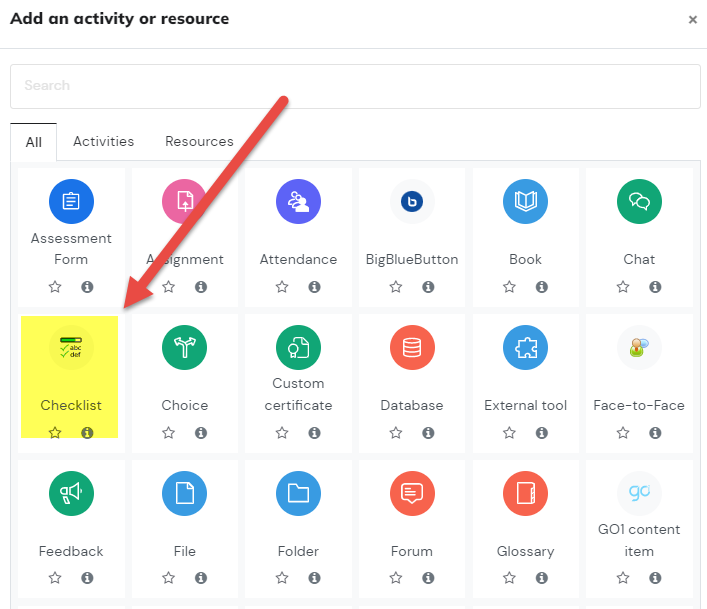View info about the Folder resource

(x=314, y=578)
